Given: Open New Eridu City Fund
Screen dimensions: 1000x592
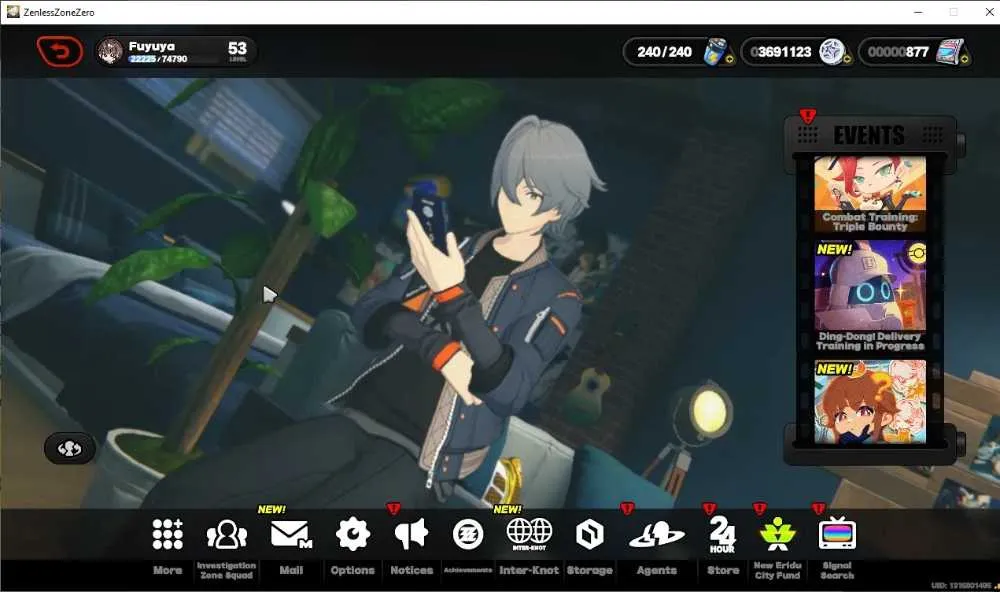Looking at the screenshot, I should tap(777, 534).
